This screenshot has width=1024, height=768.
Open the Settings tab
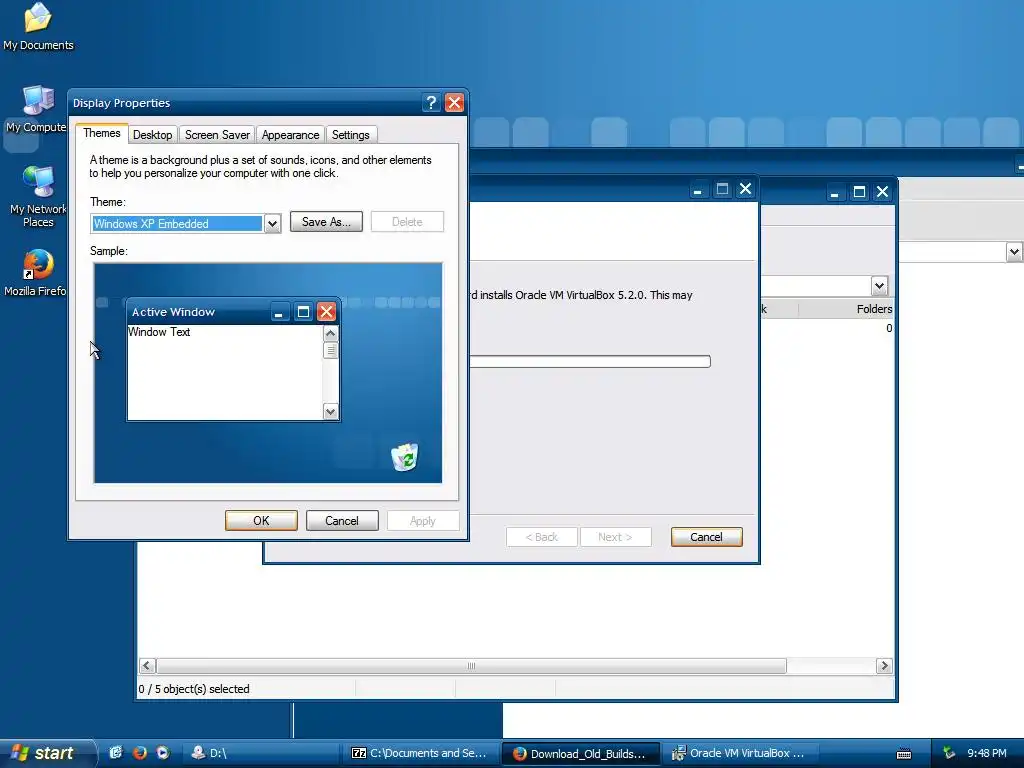click(x=351, y=135)
